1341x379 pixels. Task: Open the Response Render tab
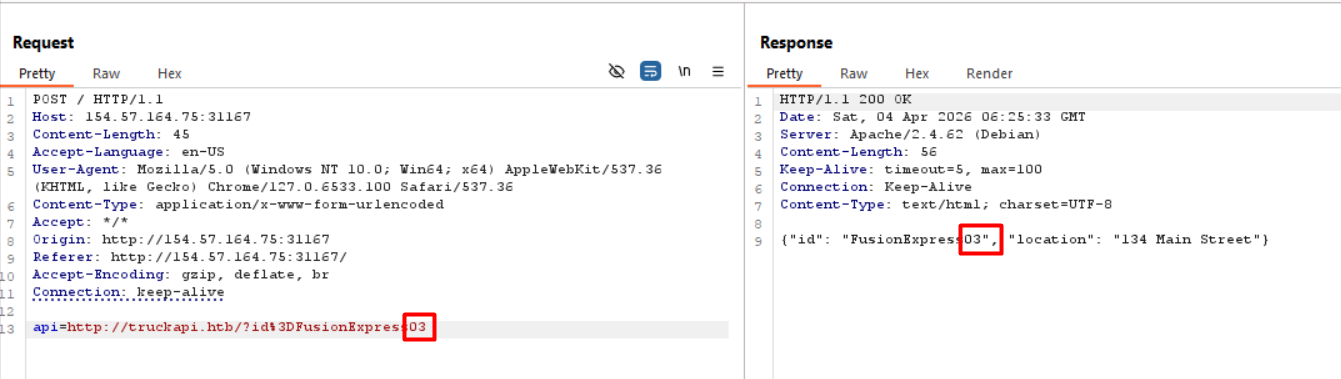click(989, 73)
